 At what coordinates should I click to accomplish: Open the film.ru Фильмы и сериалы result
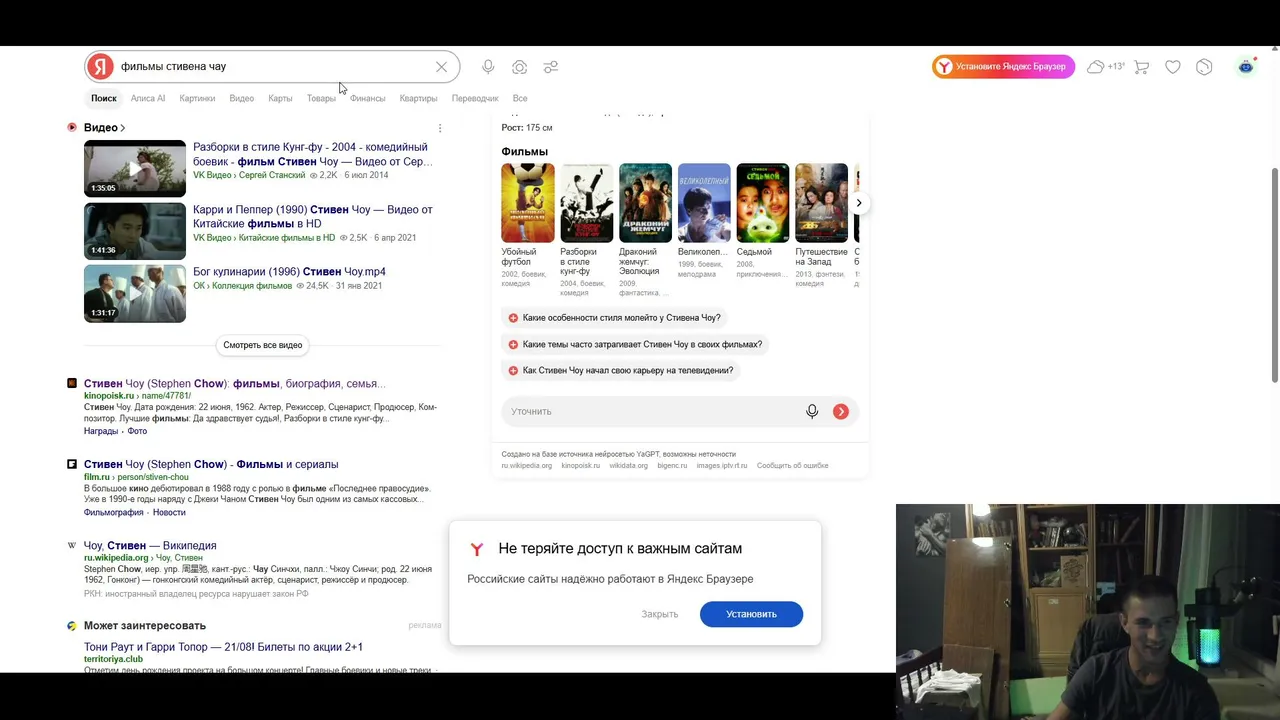pos(211,464)
